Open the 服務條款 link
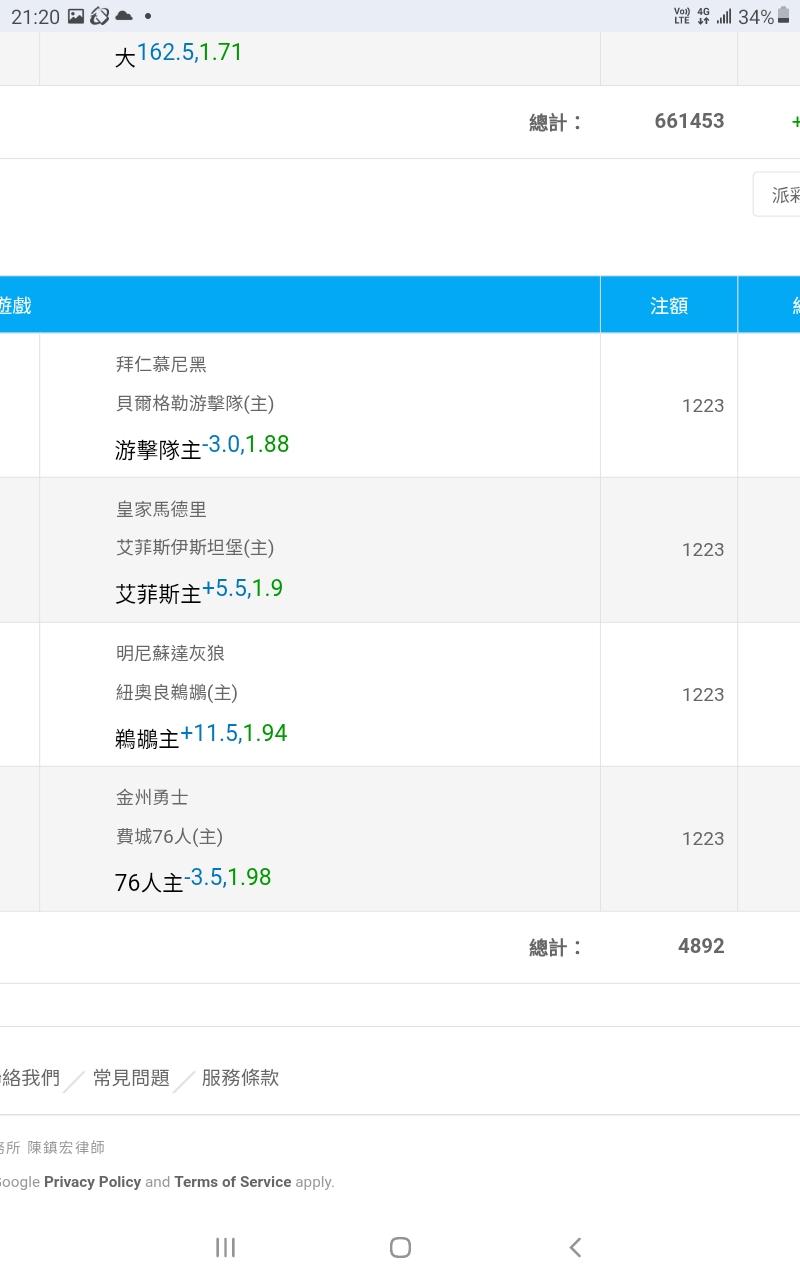 240,1078
